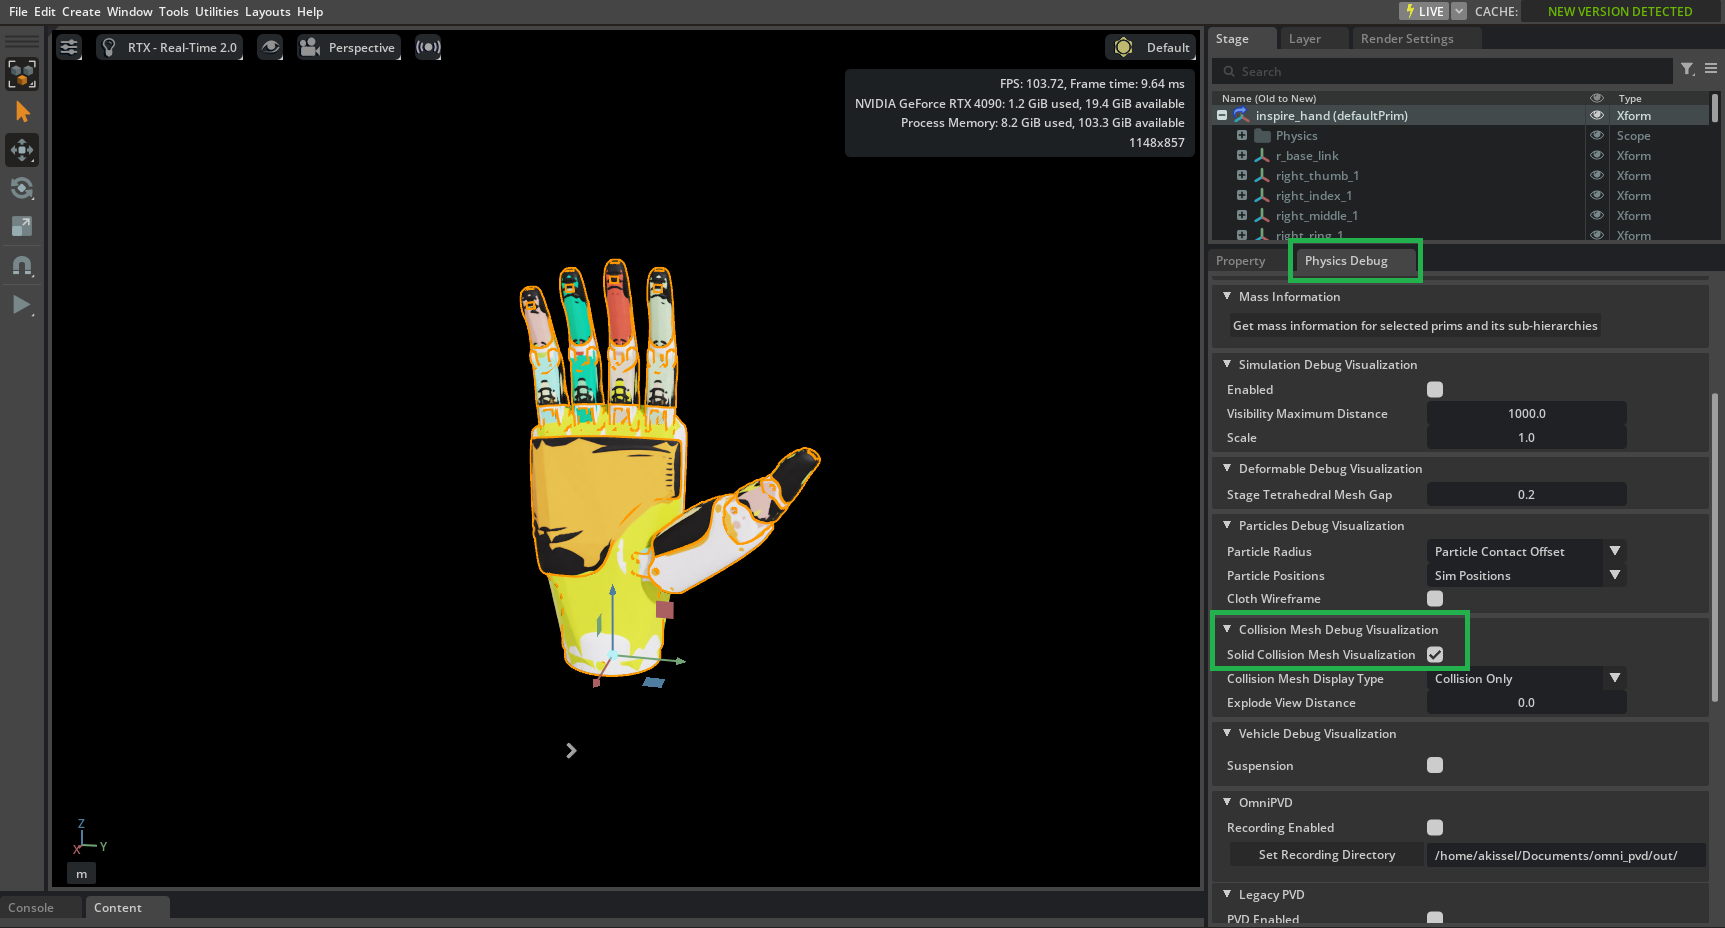Screen dimensions: 1725x928
Task: Toggle visibility of right_thumb_1 in Stage
Action: (1596, 175)
